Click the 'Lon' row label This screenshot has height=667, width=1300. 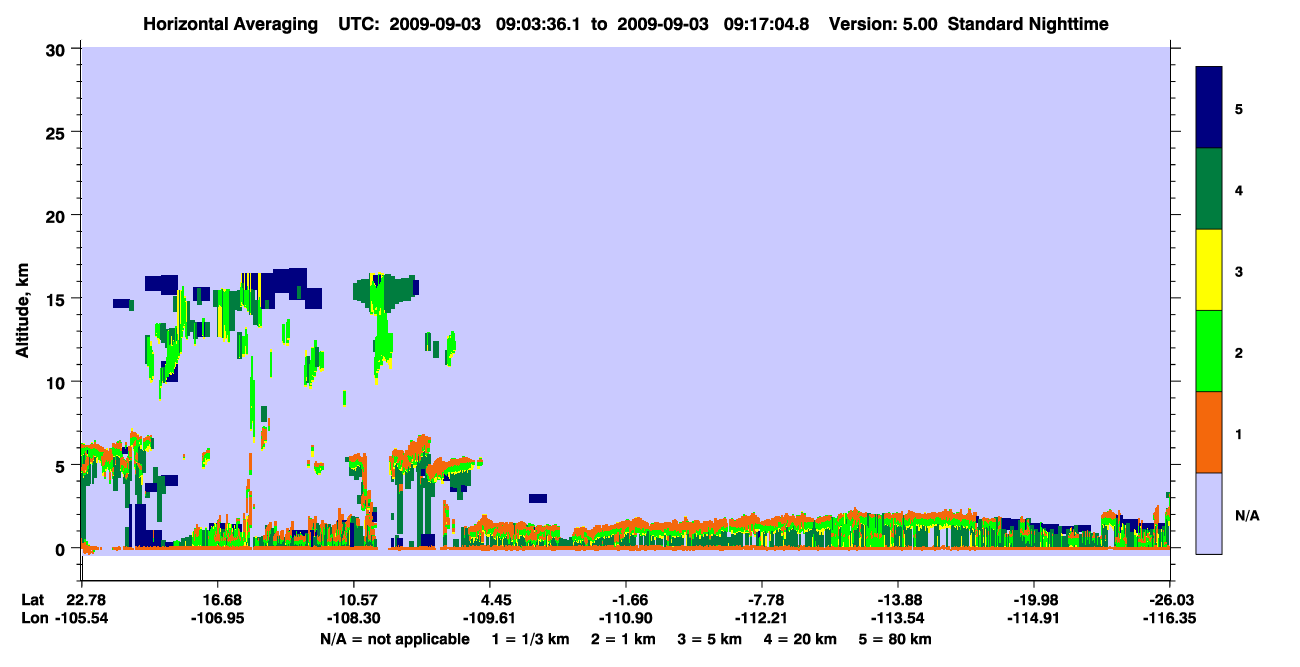(34, 618)
